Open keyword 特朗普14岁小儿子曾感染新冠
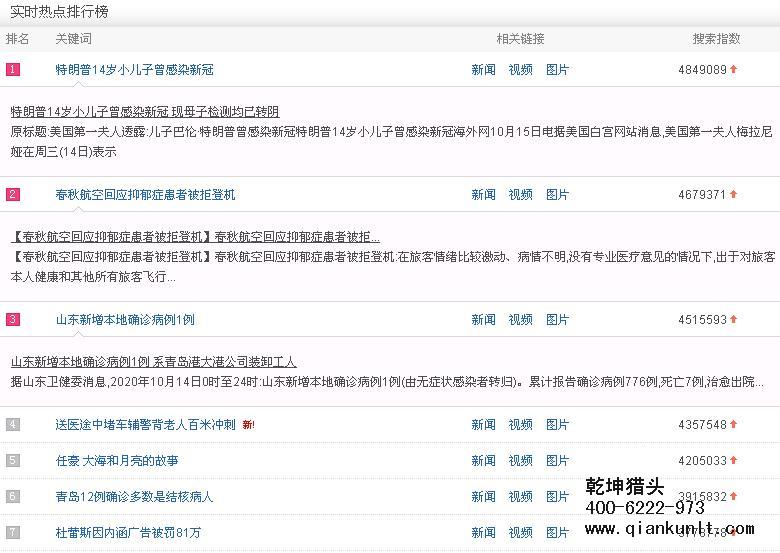Image resolution: width=780 pixels, height=553 pixels. pyautogui.click(x=134, y=70)
